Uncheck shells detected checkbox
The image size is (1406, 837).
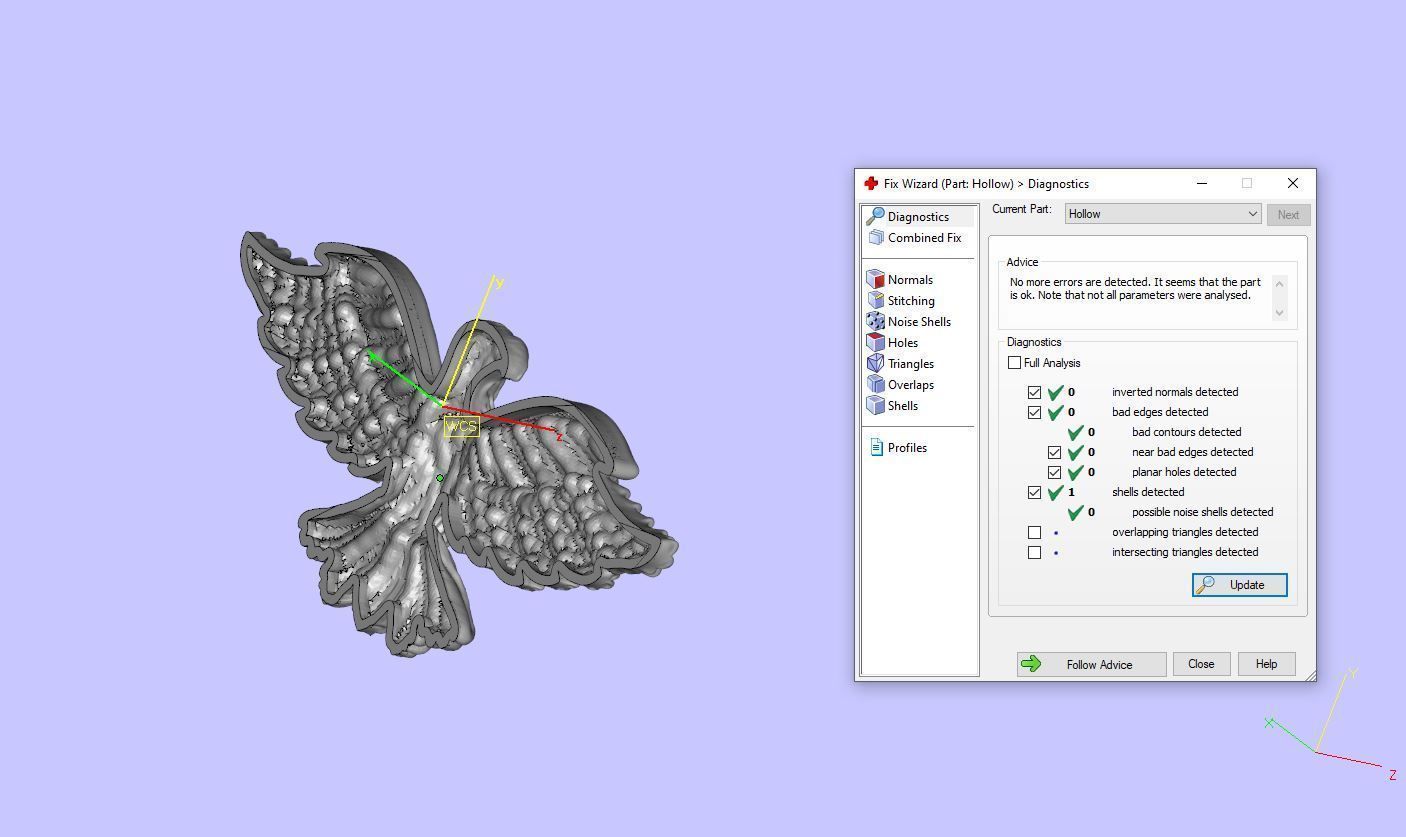(1035, 492)
